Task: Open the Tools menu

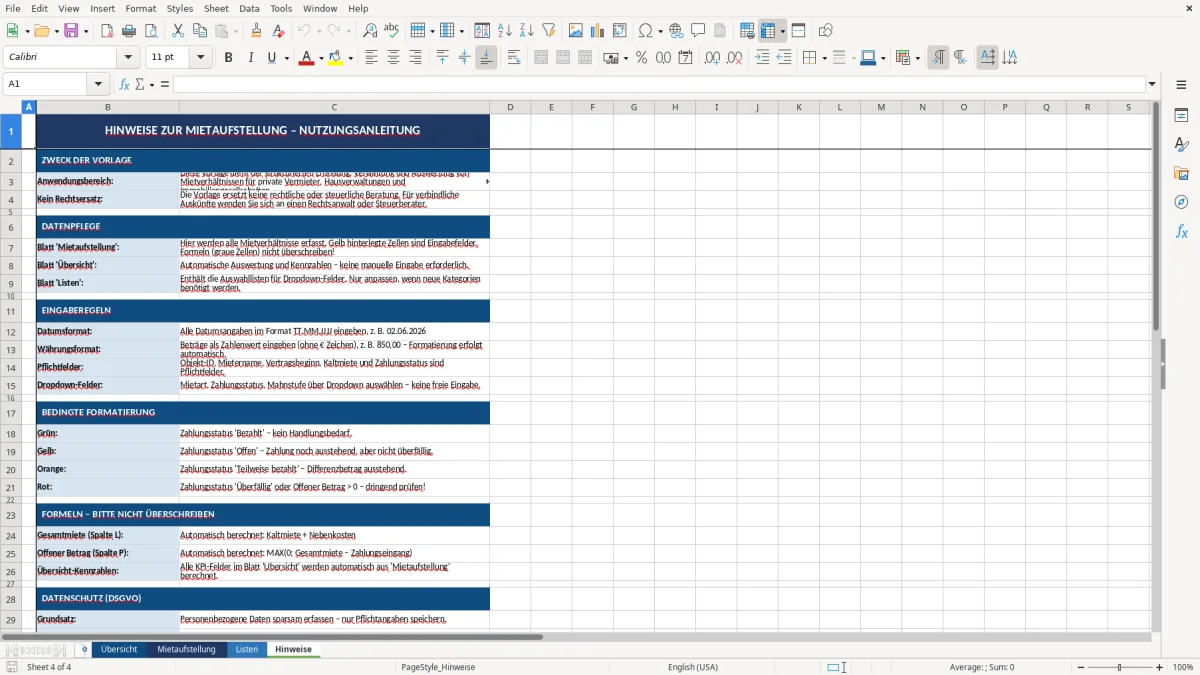Action: [x=281, y=8]
